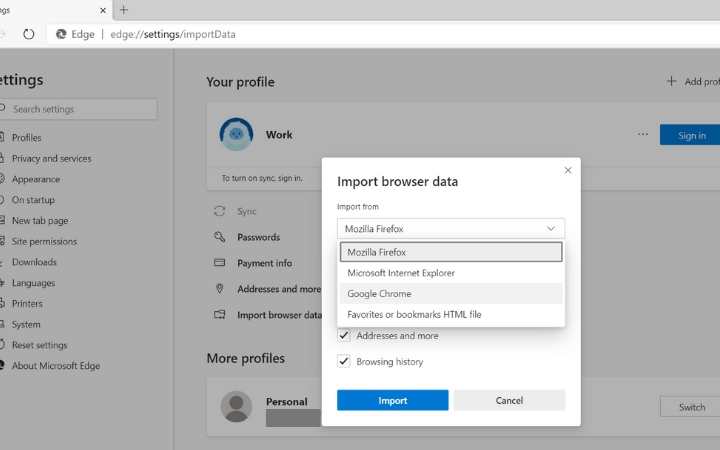Click the Personal profile avatar
This screenshot has width=720, height=450.
click(x=236, y=406)
